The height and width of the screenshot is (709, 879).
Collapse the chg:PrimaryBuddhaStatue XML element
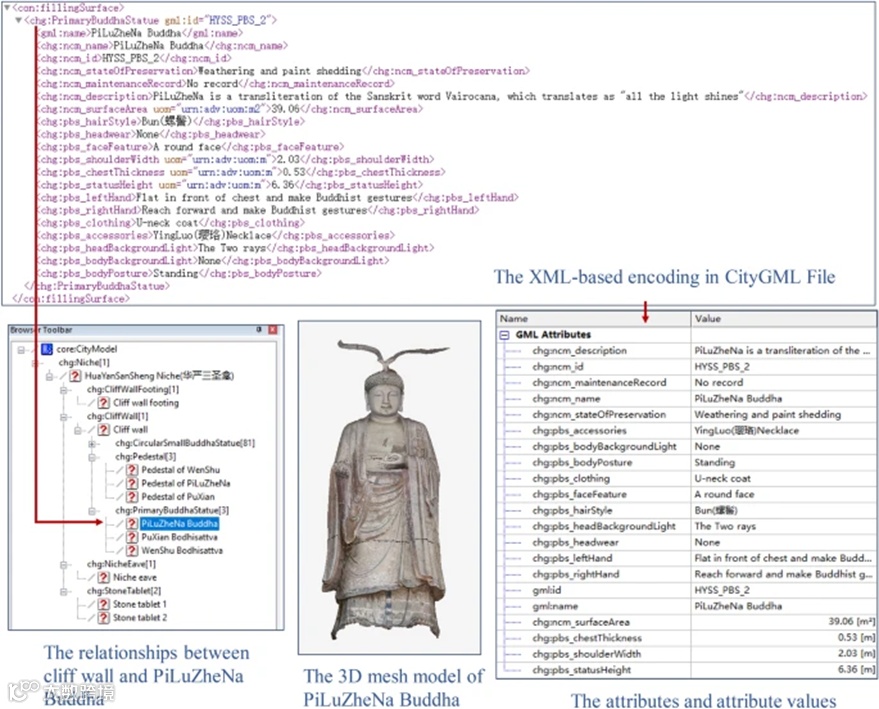18,20
